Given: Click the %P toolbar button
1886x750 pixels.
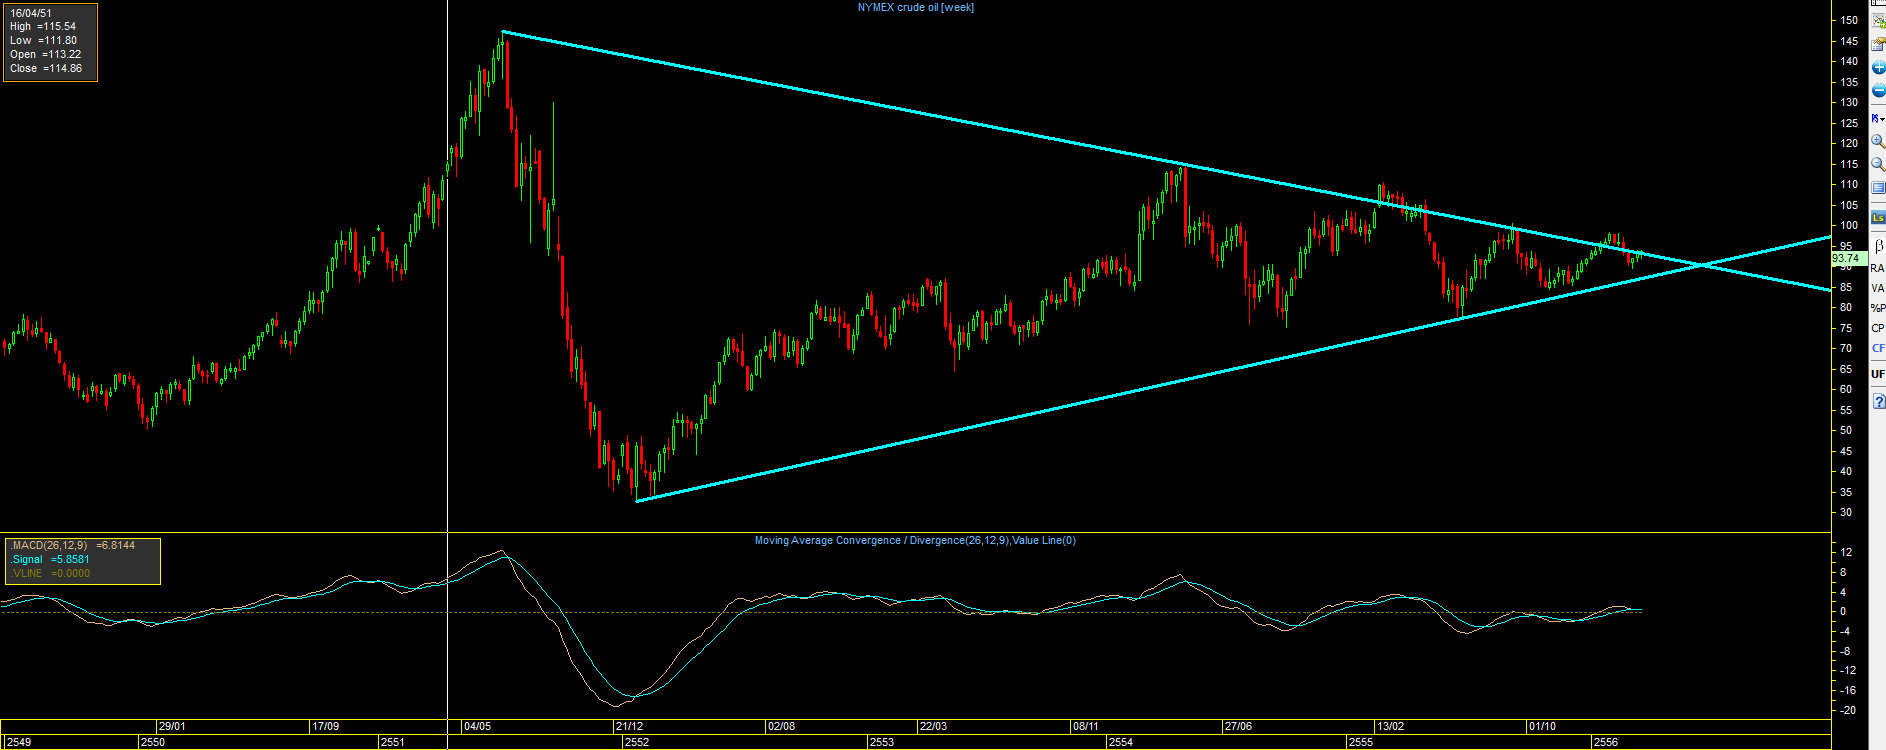Looking at the screenshot, I should [1877, 308].
